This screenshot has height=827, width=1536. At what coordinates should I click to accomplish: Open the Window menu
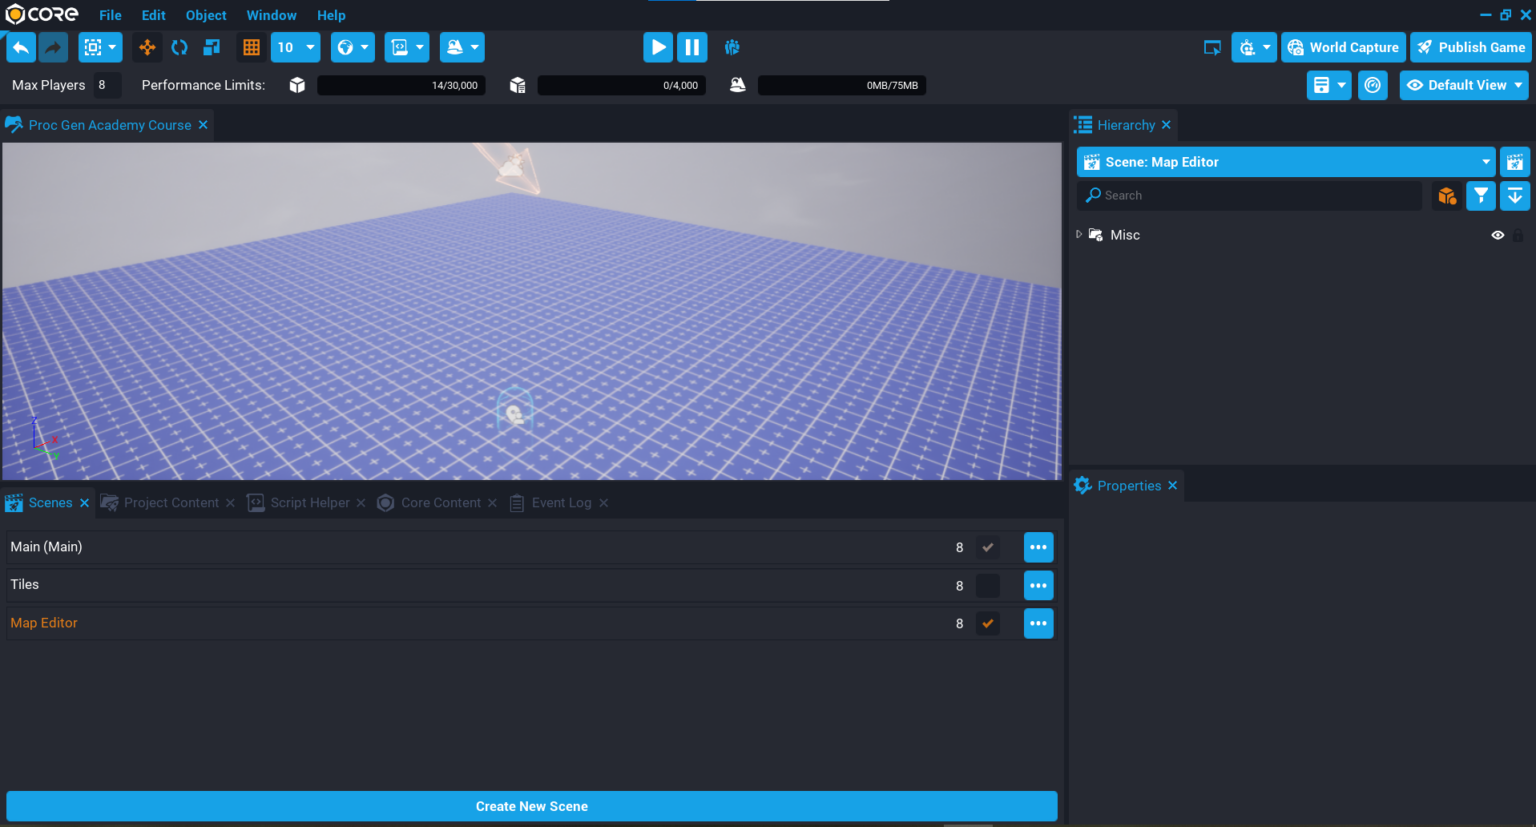[x=271, y=14]
